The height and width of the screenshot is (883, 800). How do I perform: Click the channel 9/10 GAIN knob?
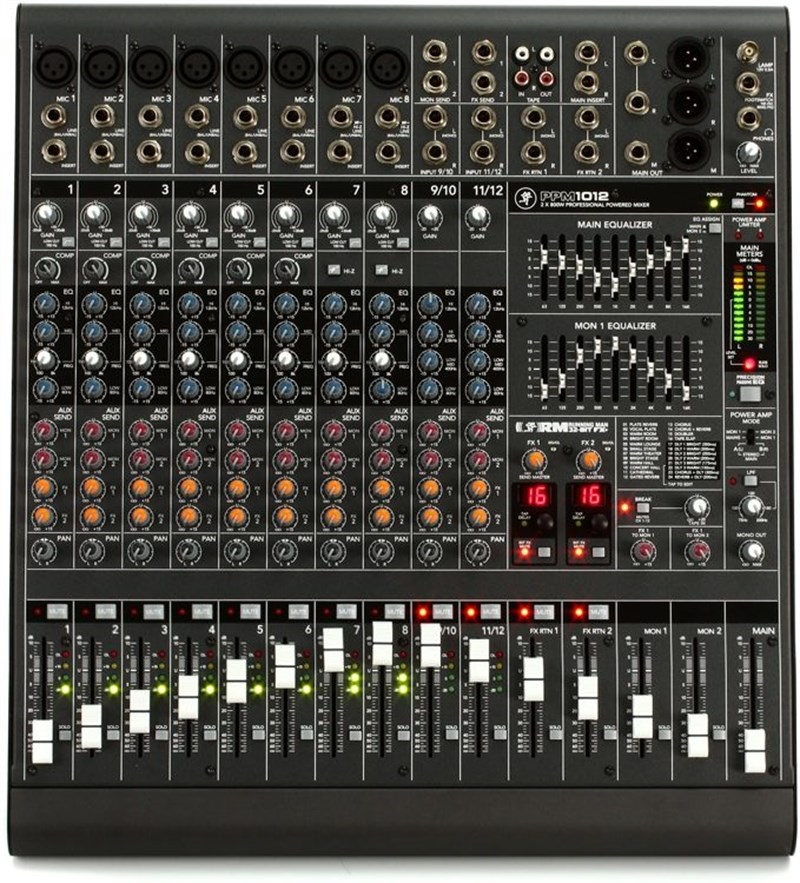click(430, 215)
